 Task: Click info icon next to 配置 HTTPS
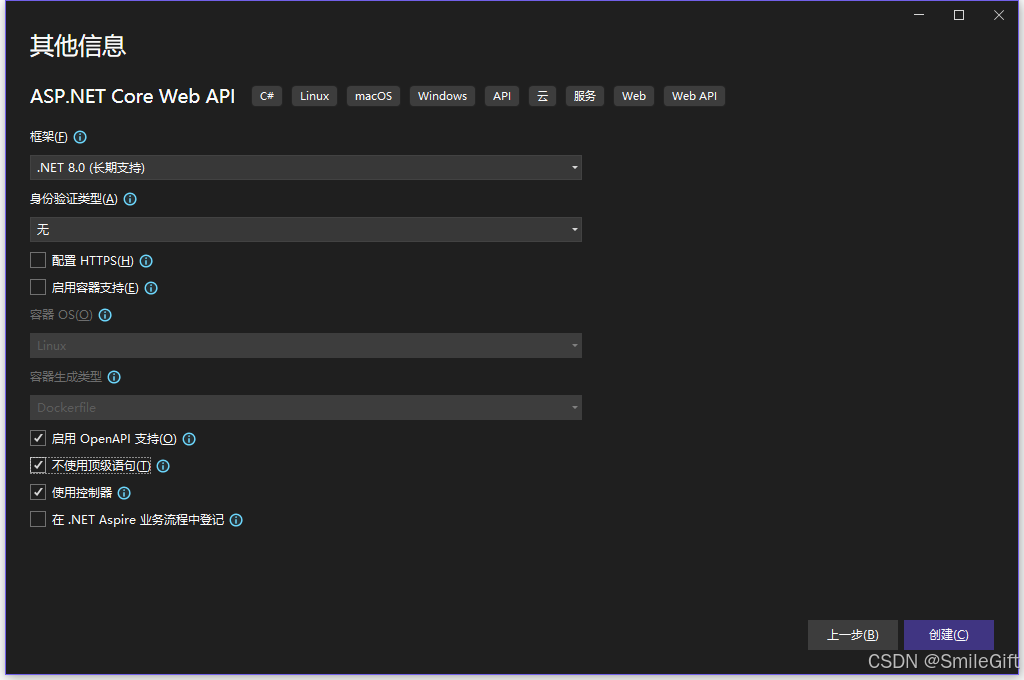tap(146, 261)
